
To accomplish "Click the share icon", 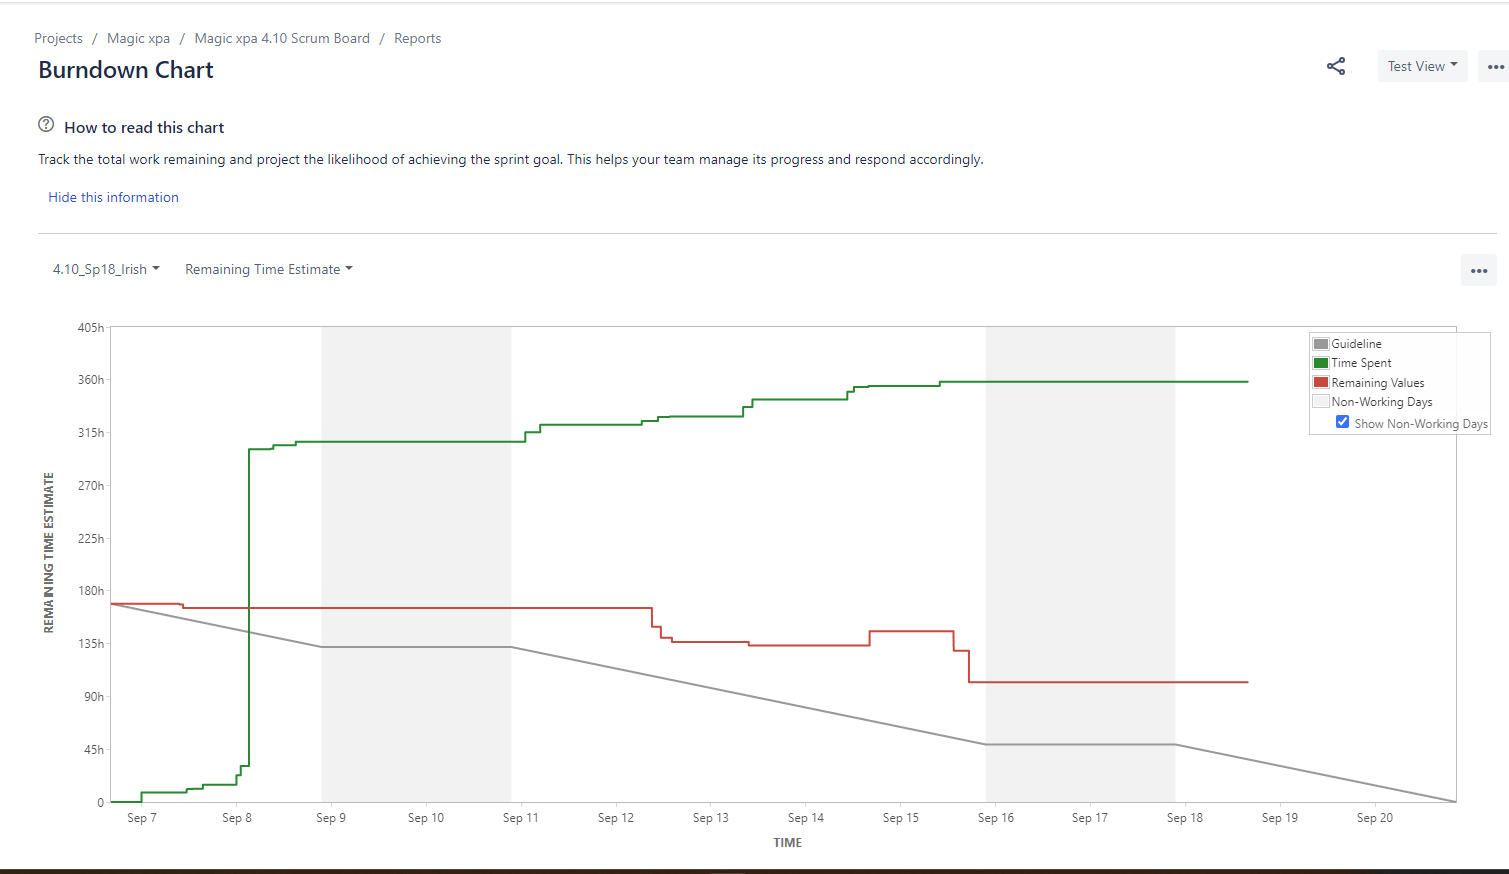I will coord(1336,65).
